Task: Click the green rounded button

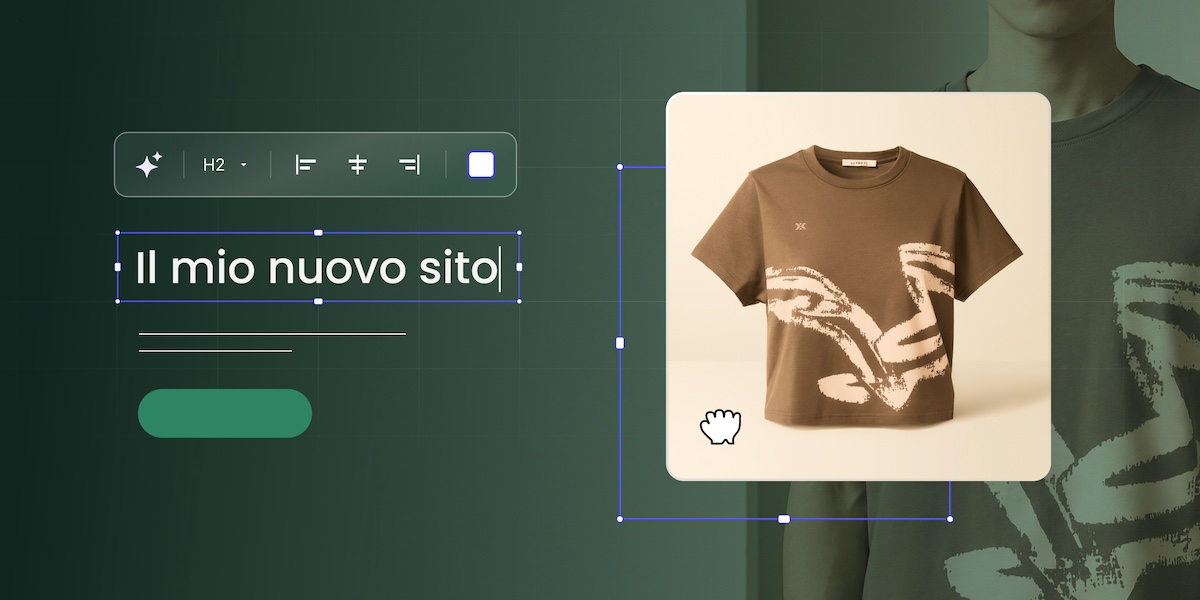Action: click(x=224, y=412)
